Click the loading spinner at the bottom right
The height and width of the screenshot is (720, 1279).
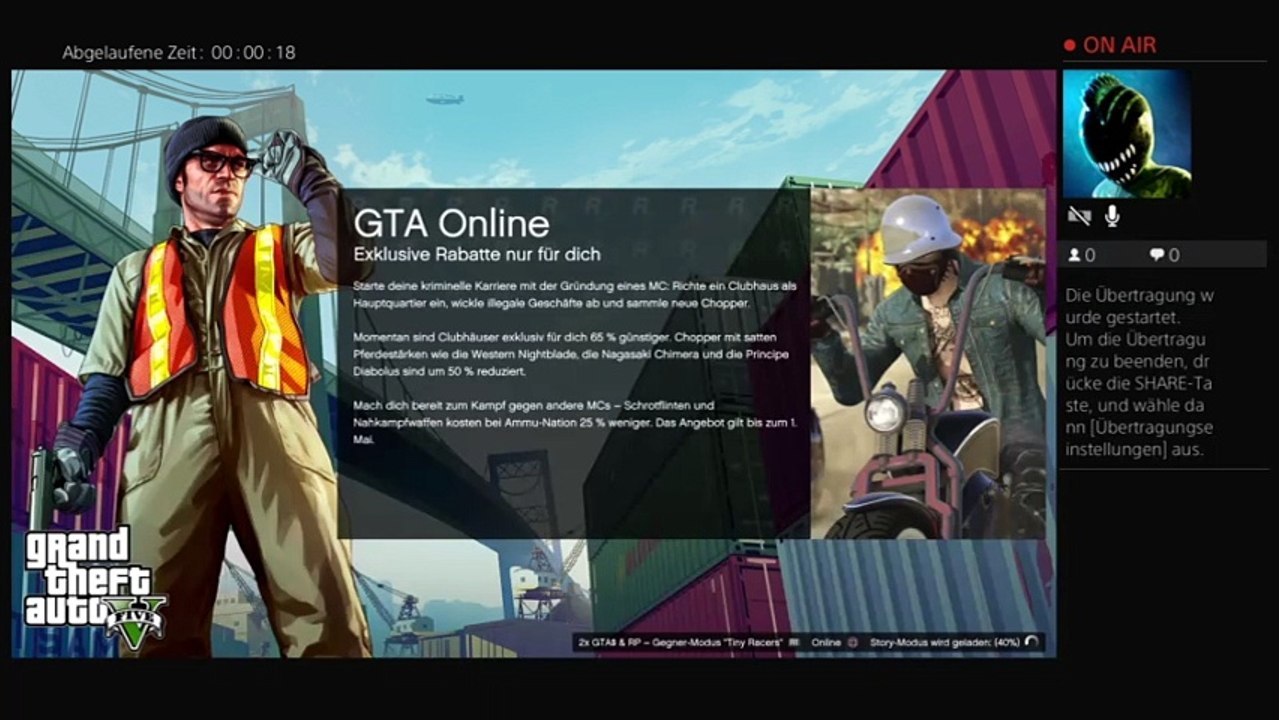pyautogui.click(x=1031, y=643)
